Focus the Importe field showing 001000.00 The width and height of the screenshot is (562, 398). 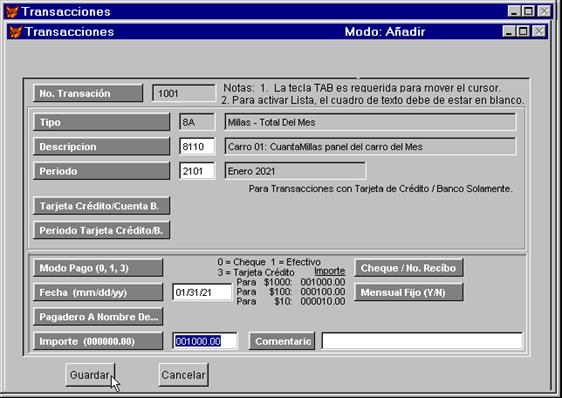[205, 341]
